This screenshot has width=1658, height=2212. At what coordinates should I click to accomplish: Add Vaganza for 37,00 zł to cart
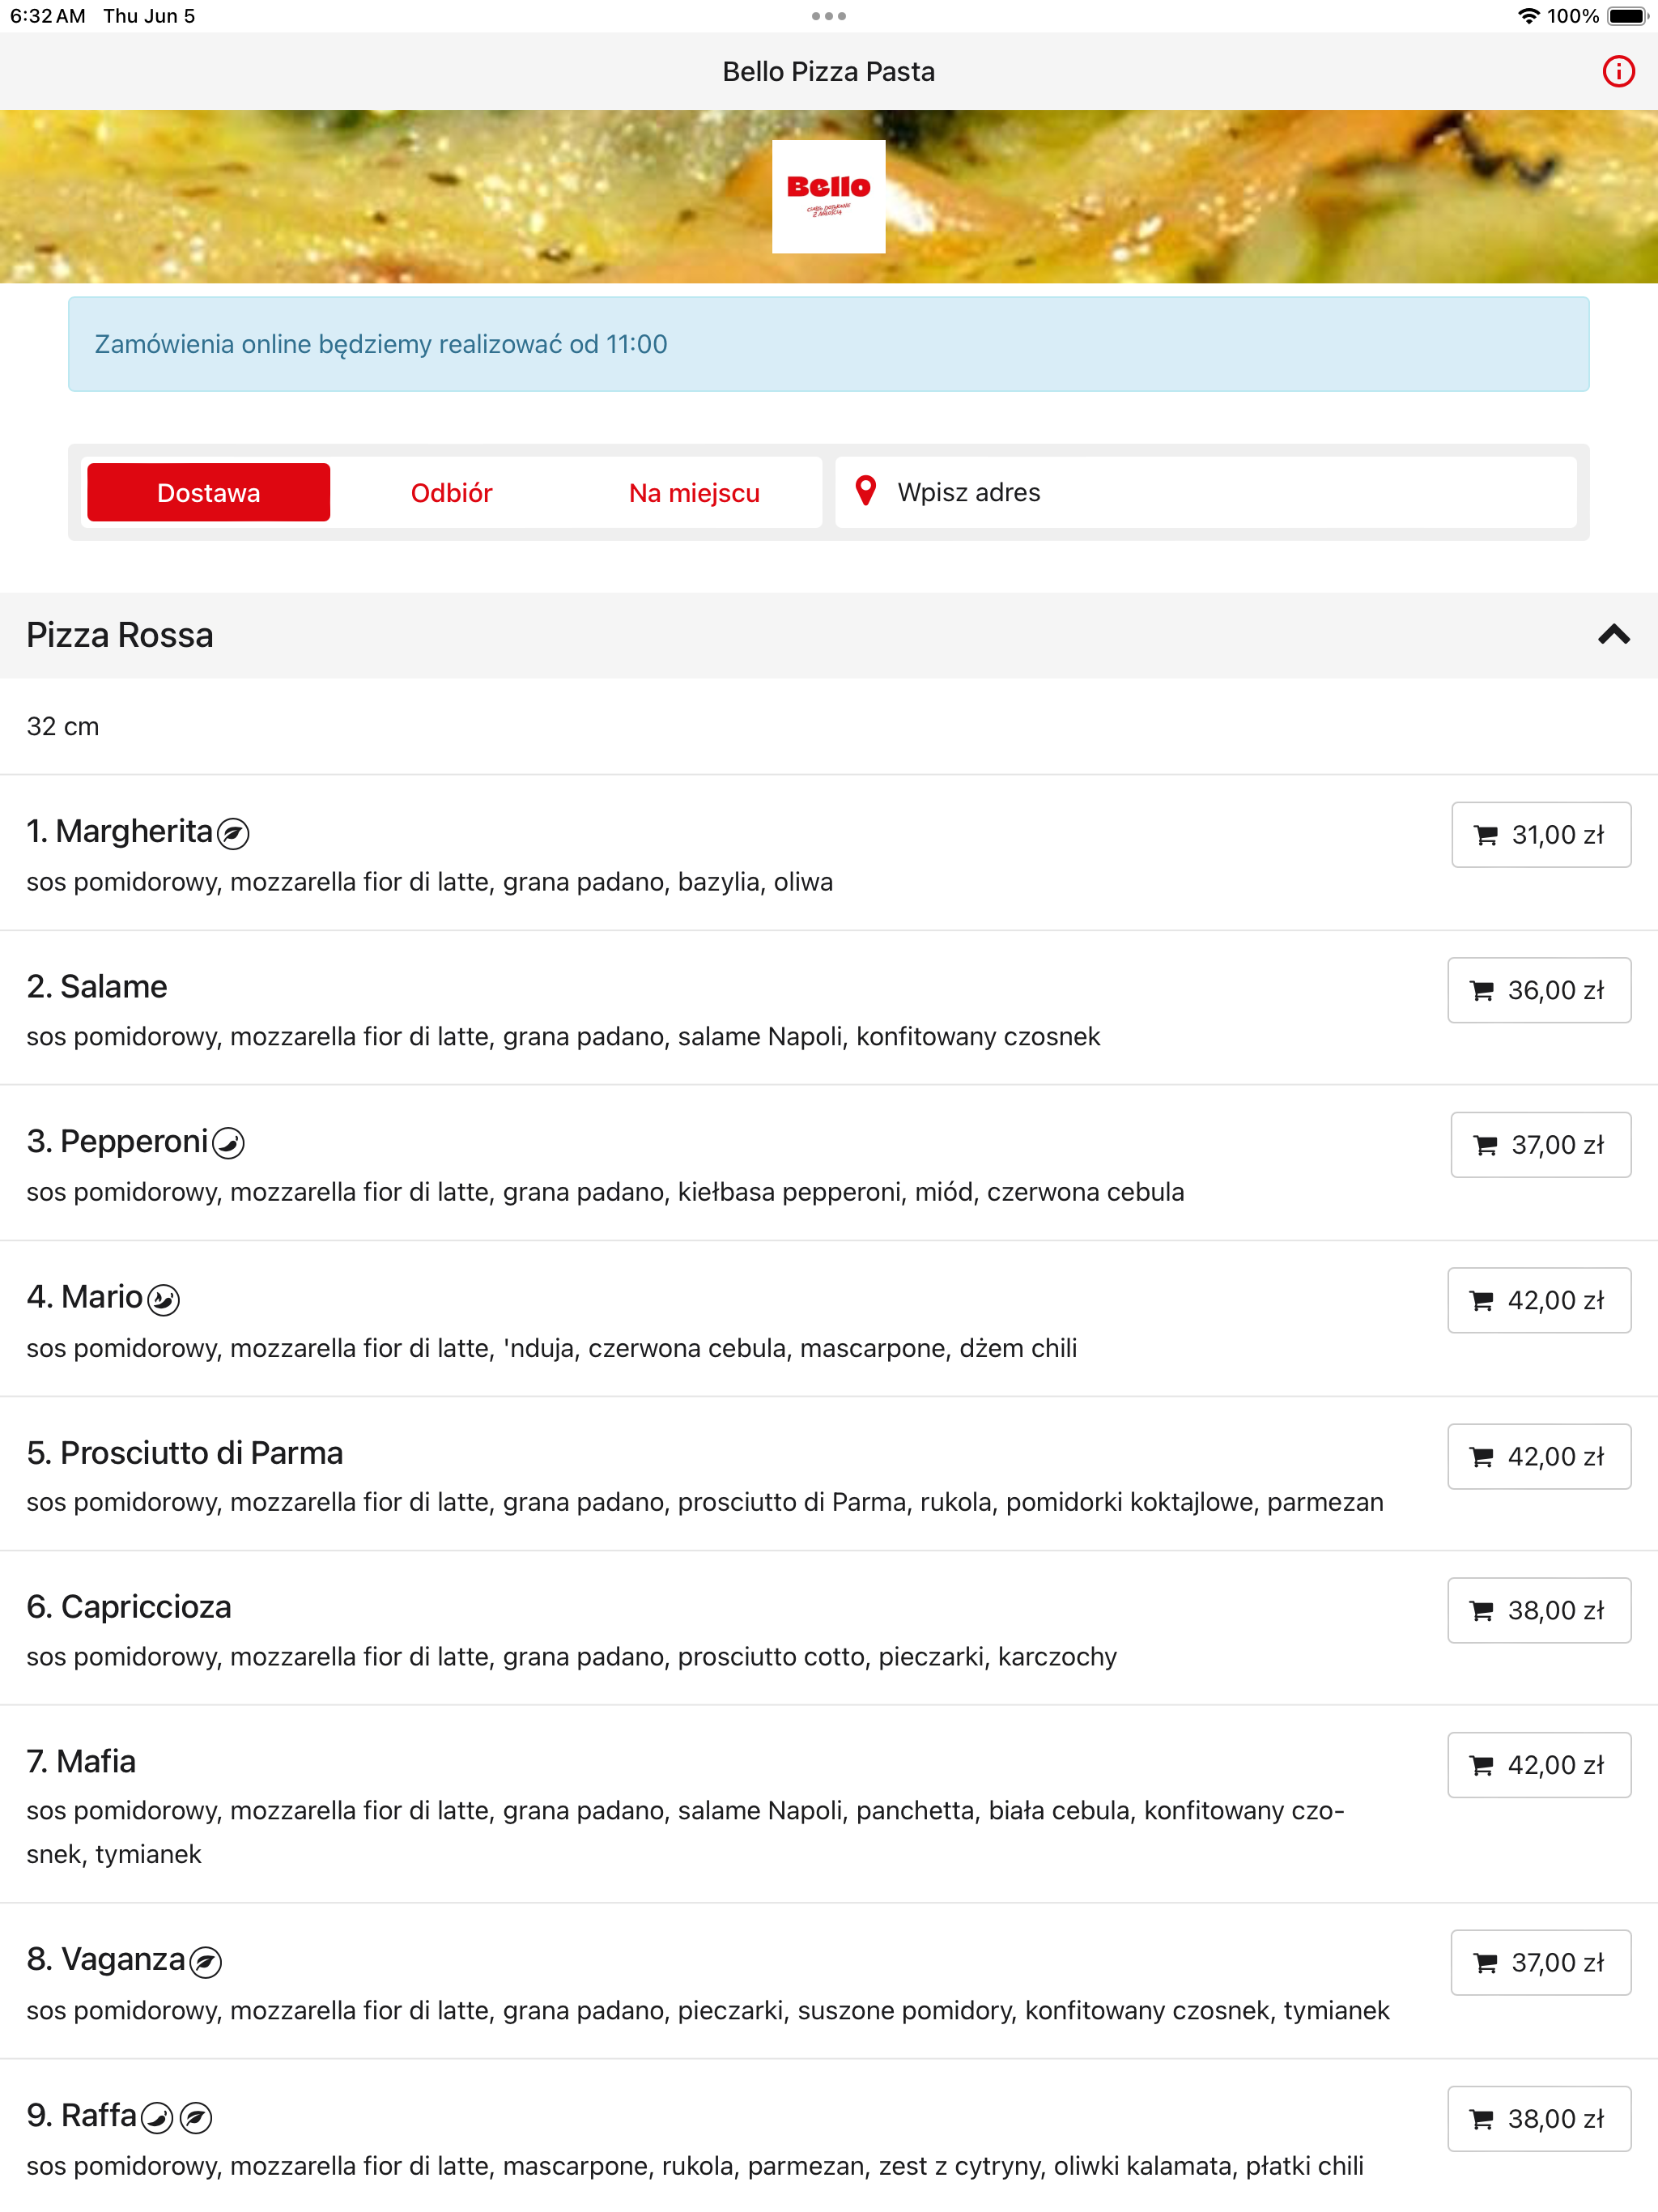tap(1540, 1963)
